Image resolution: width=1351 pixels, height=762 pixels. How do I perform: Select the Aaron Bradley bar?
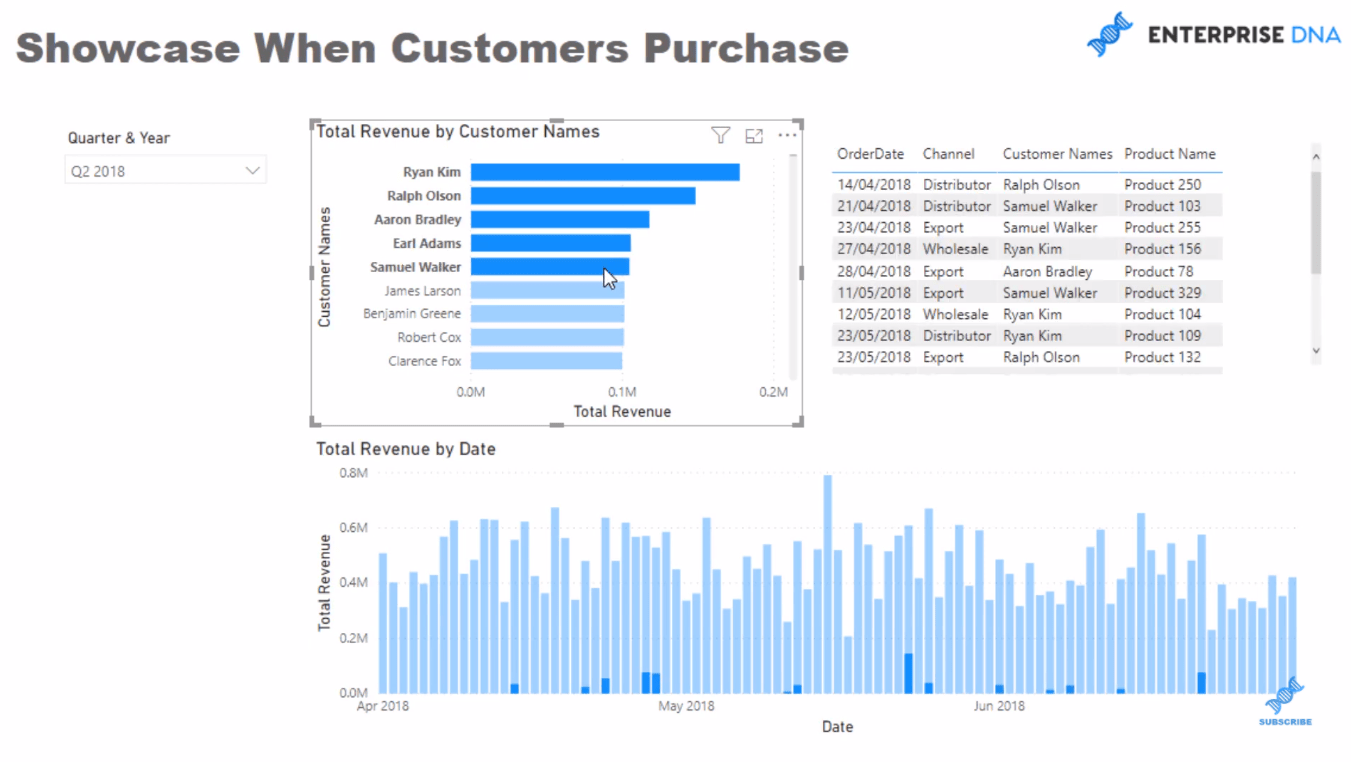(560, 219)
